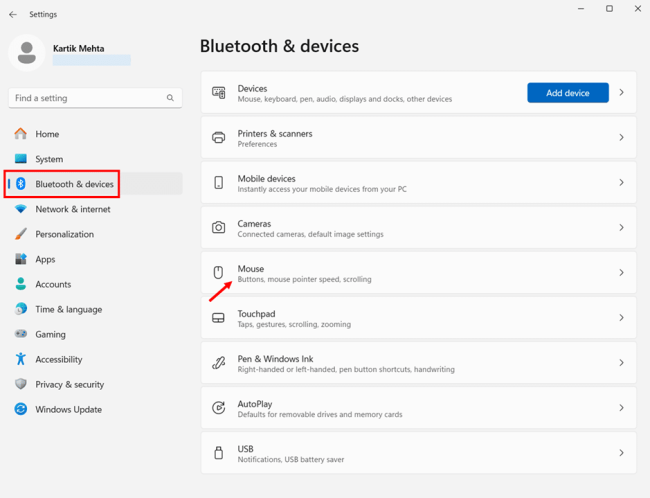Click Kartik Mehta account name
The image size is (650, 498).
click(x=78, y=49)
